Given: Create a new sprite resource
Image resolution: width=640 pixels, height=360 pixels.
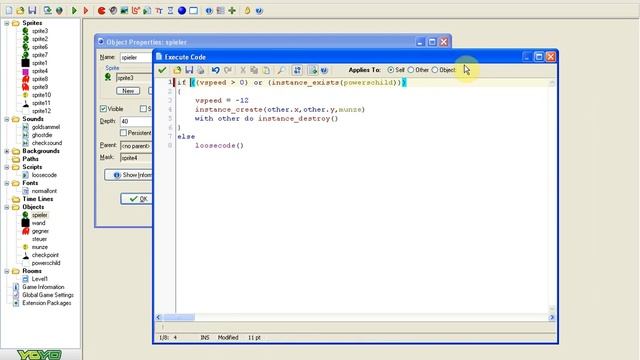Looking at the screenshot, I should point(101,11).
